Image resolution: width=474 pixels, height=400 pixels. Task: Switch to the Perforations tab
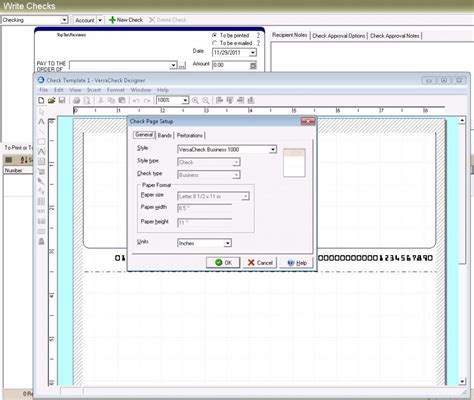(190, 135)
